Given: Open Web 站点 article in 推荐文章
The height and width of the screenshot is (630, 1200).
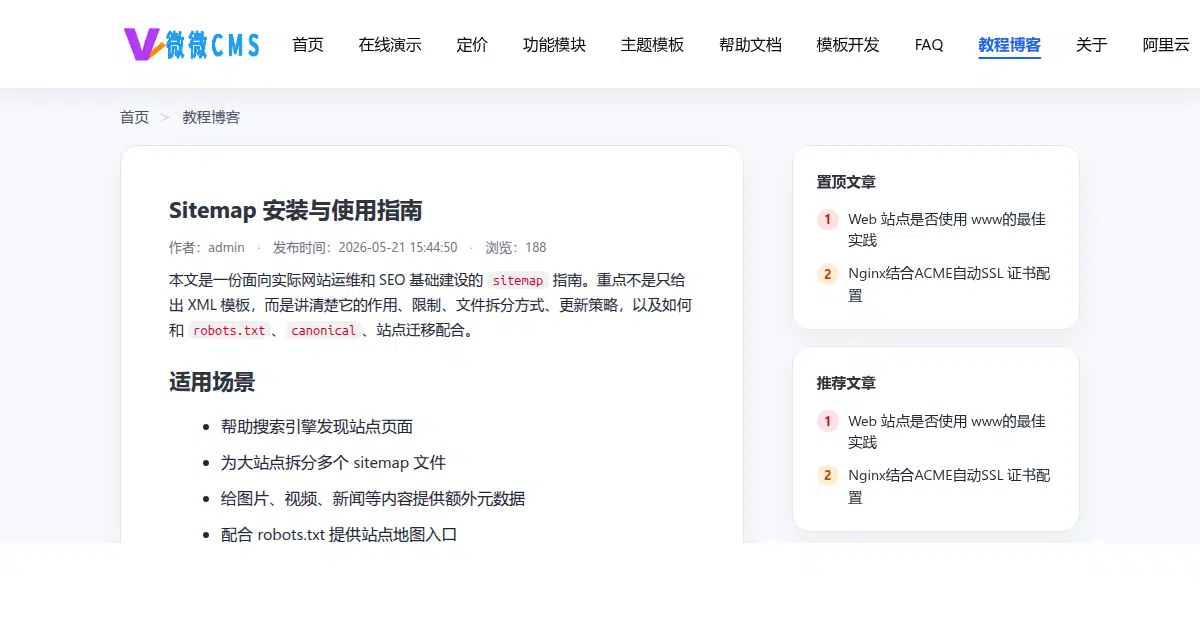Looking at the screenshot, I should click(947, 431).
